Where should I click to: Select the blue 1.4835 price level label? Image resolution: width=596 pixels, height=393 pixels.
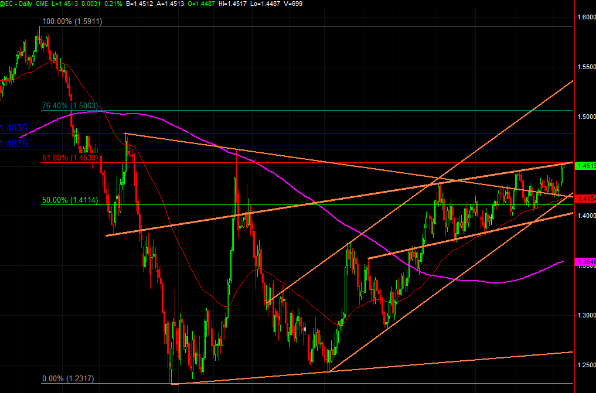[14, 128]
